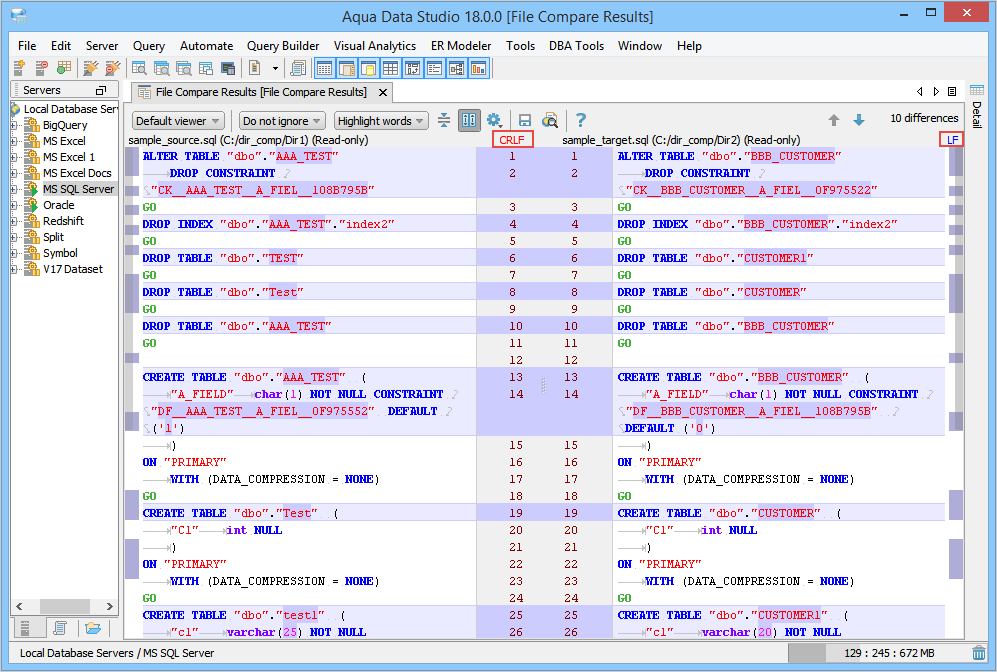Open the scripts tab icon below the Servers panel
Screen dimensions: 997x672
click(x=60, y=628)
